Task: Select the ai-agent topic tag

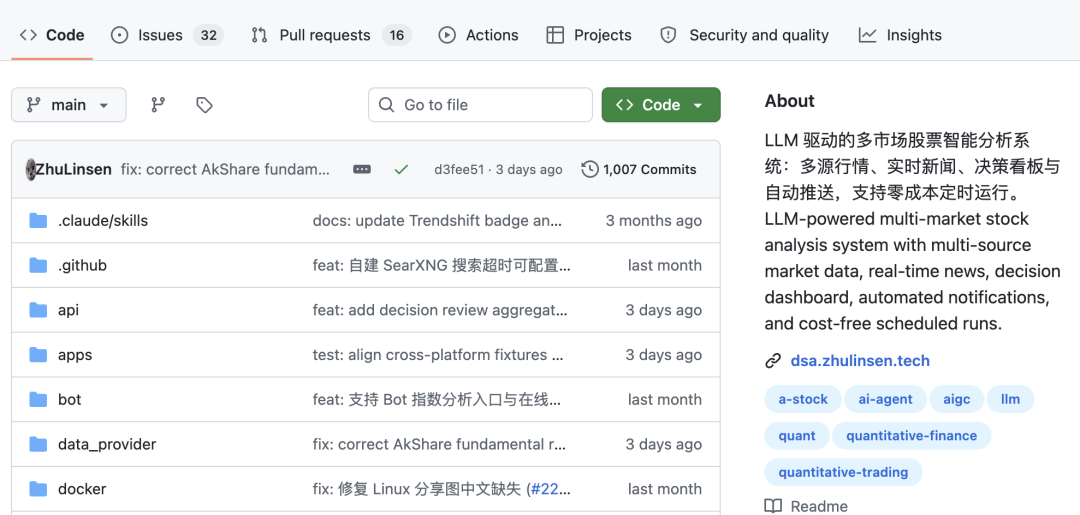Action: click(x=885, y=399)
